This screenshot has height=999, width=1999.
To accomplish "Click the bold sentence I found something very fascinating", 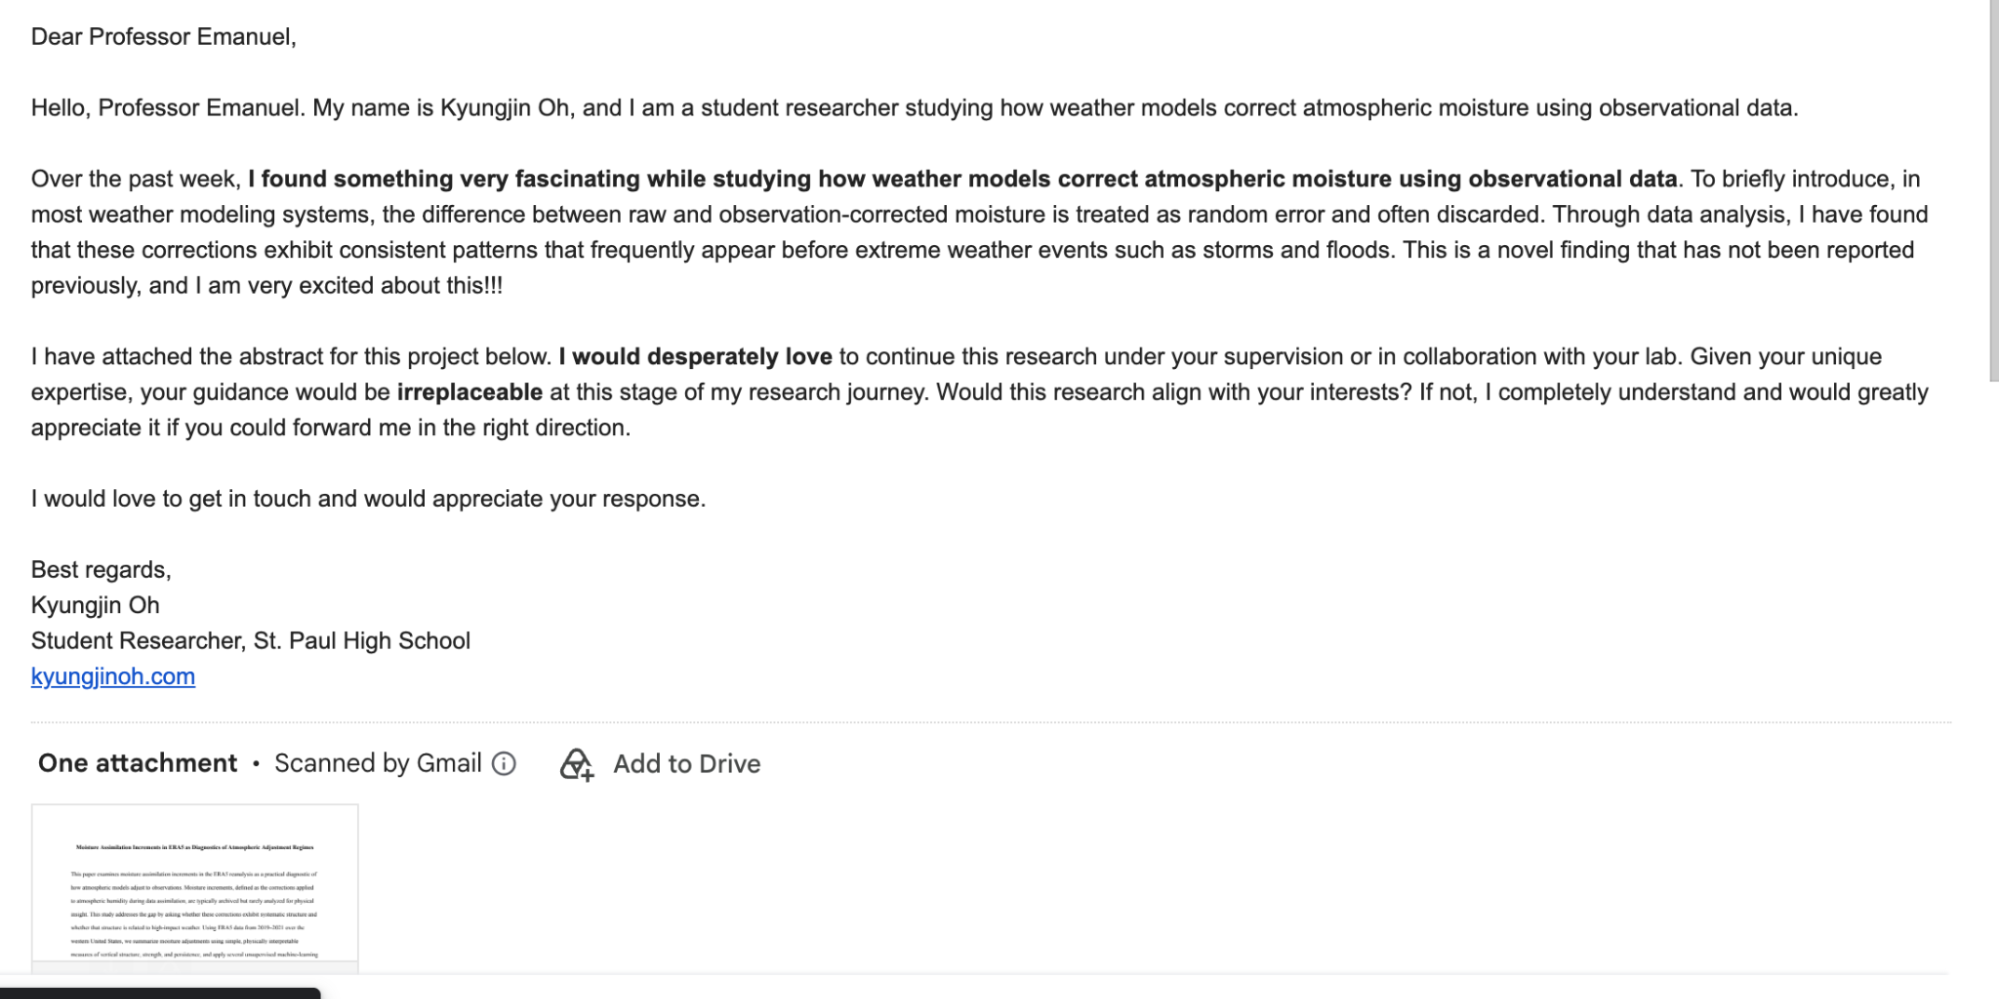I will pyautogui.click(x=963, y=179).
